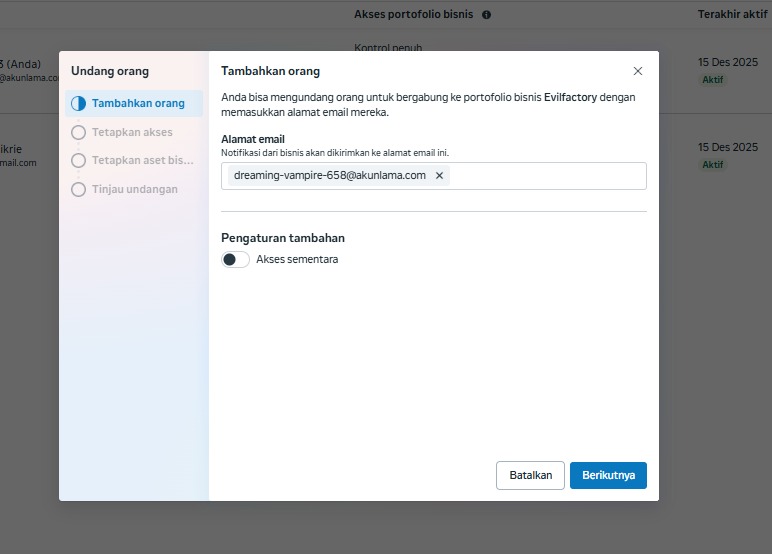Click the second Aktif status badge

pos(712,165)
